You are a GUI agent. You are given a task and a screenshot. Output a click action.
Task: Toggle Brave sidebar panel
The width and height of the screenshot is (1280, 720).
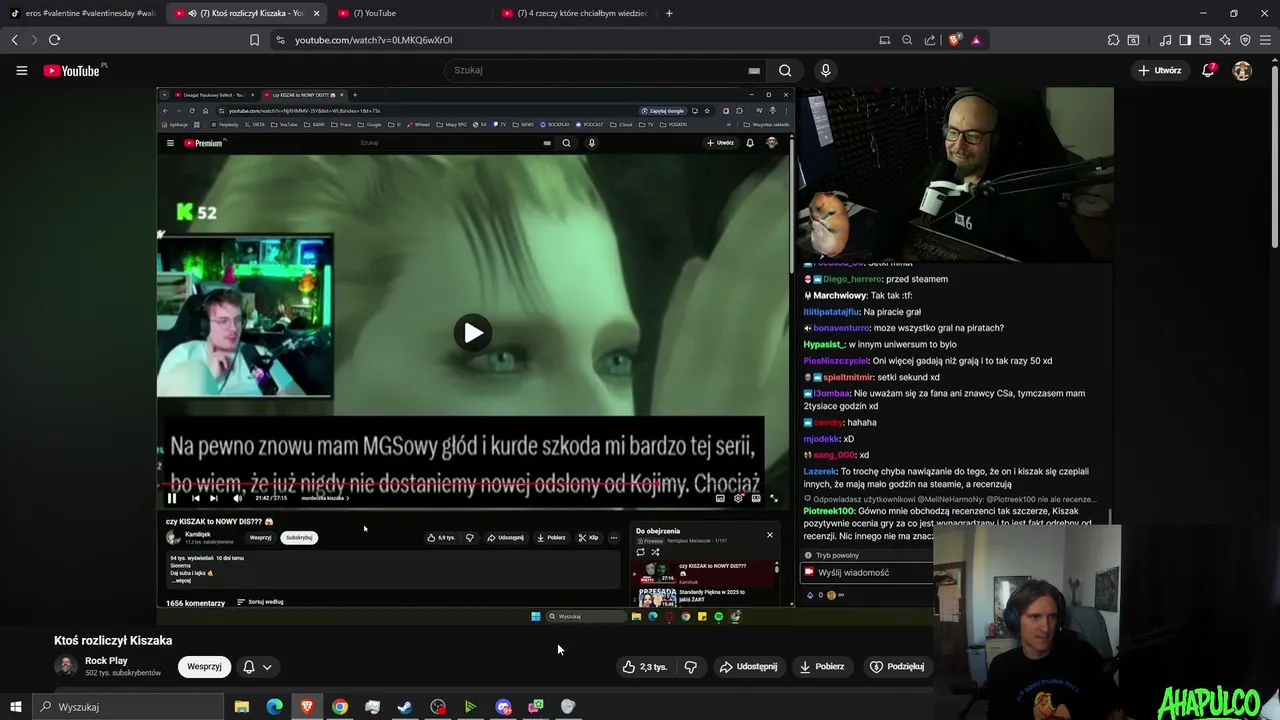tap(1185, 40)
